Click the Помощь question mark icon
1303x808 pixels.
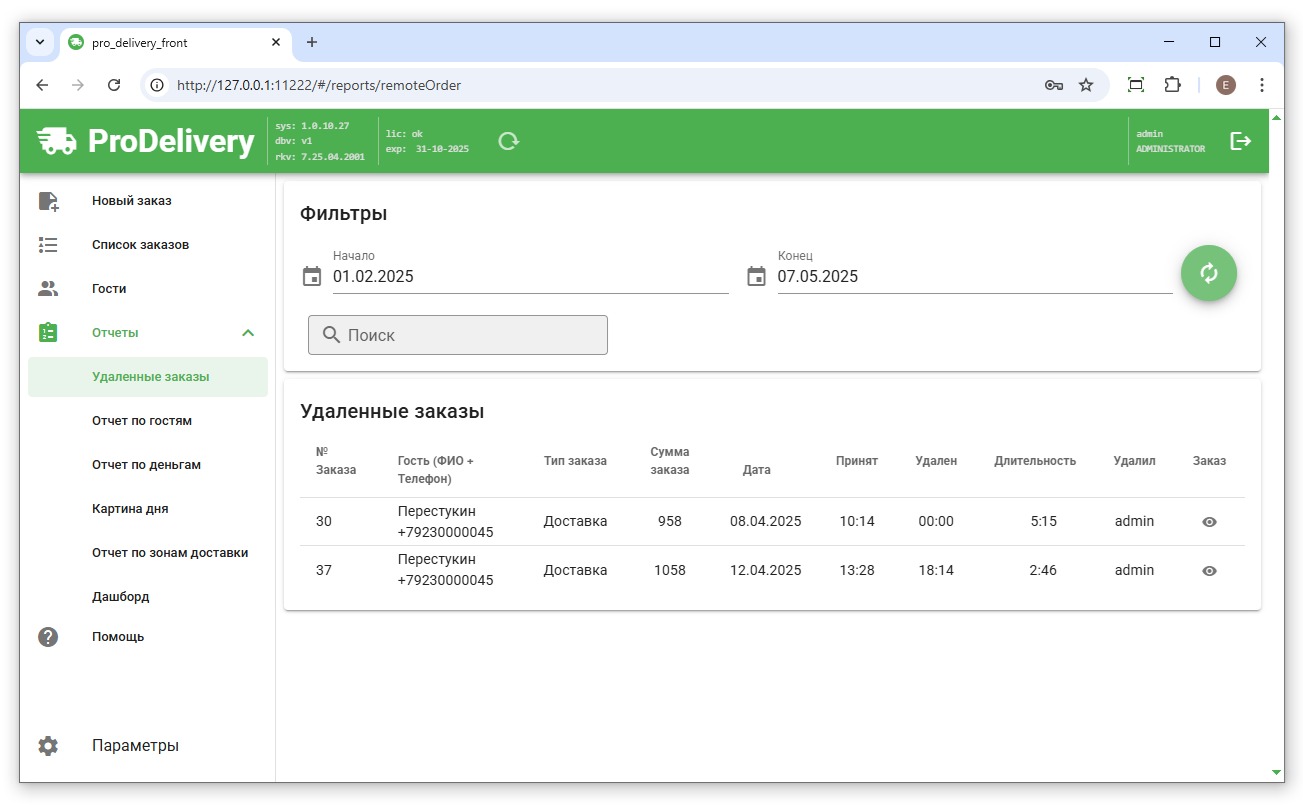48,637
